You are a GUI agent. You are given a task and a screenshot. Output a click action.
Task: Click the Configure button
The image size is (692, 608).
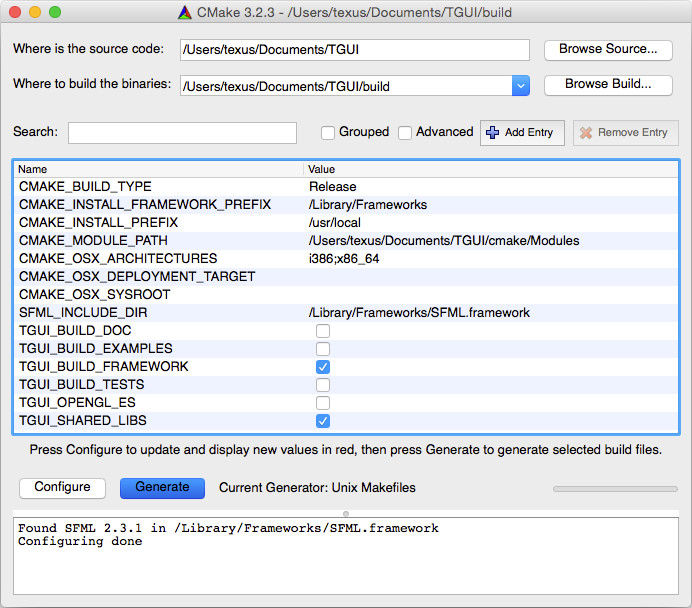point(62,488)
